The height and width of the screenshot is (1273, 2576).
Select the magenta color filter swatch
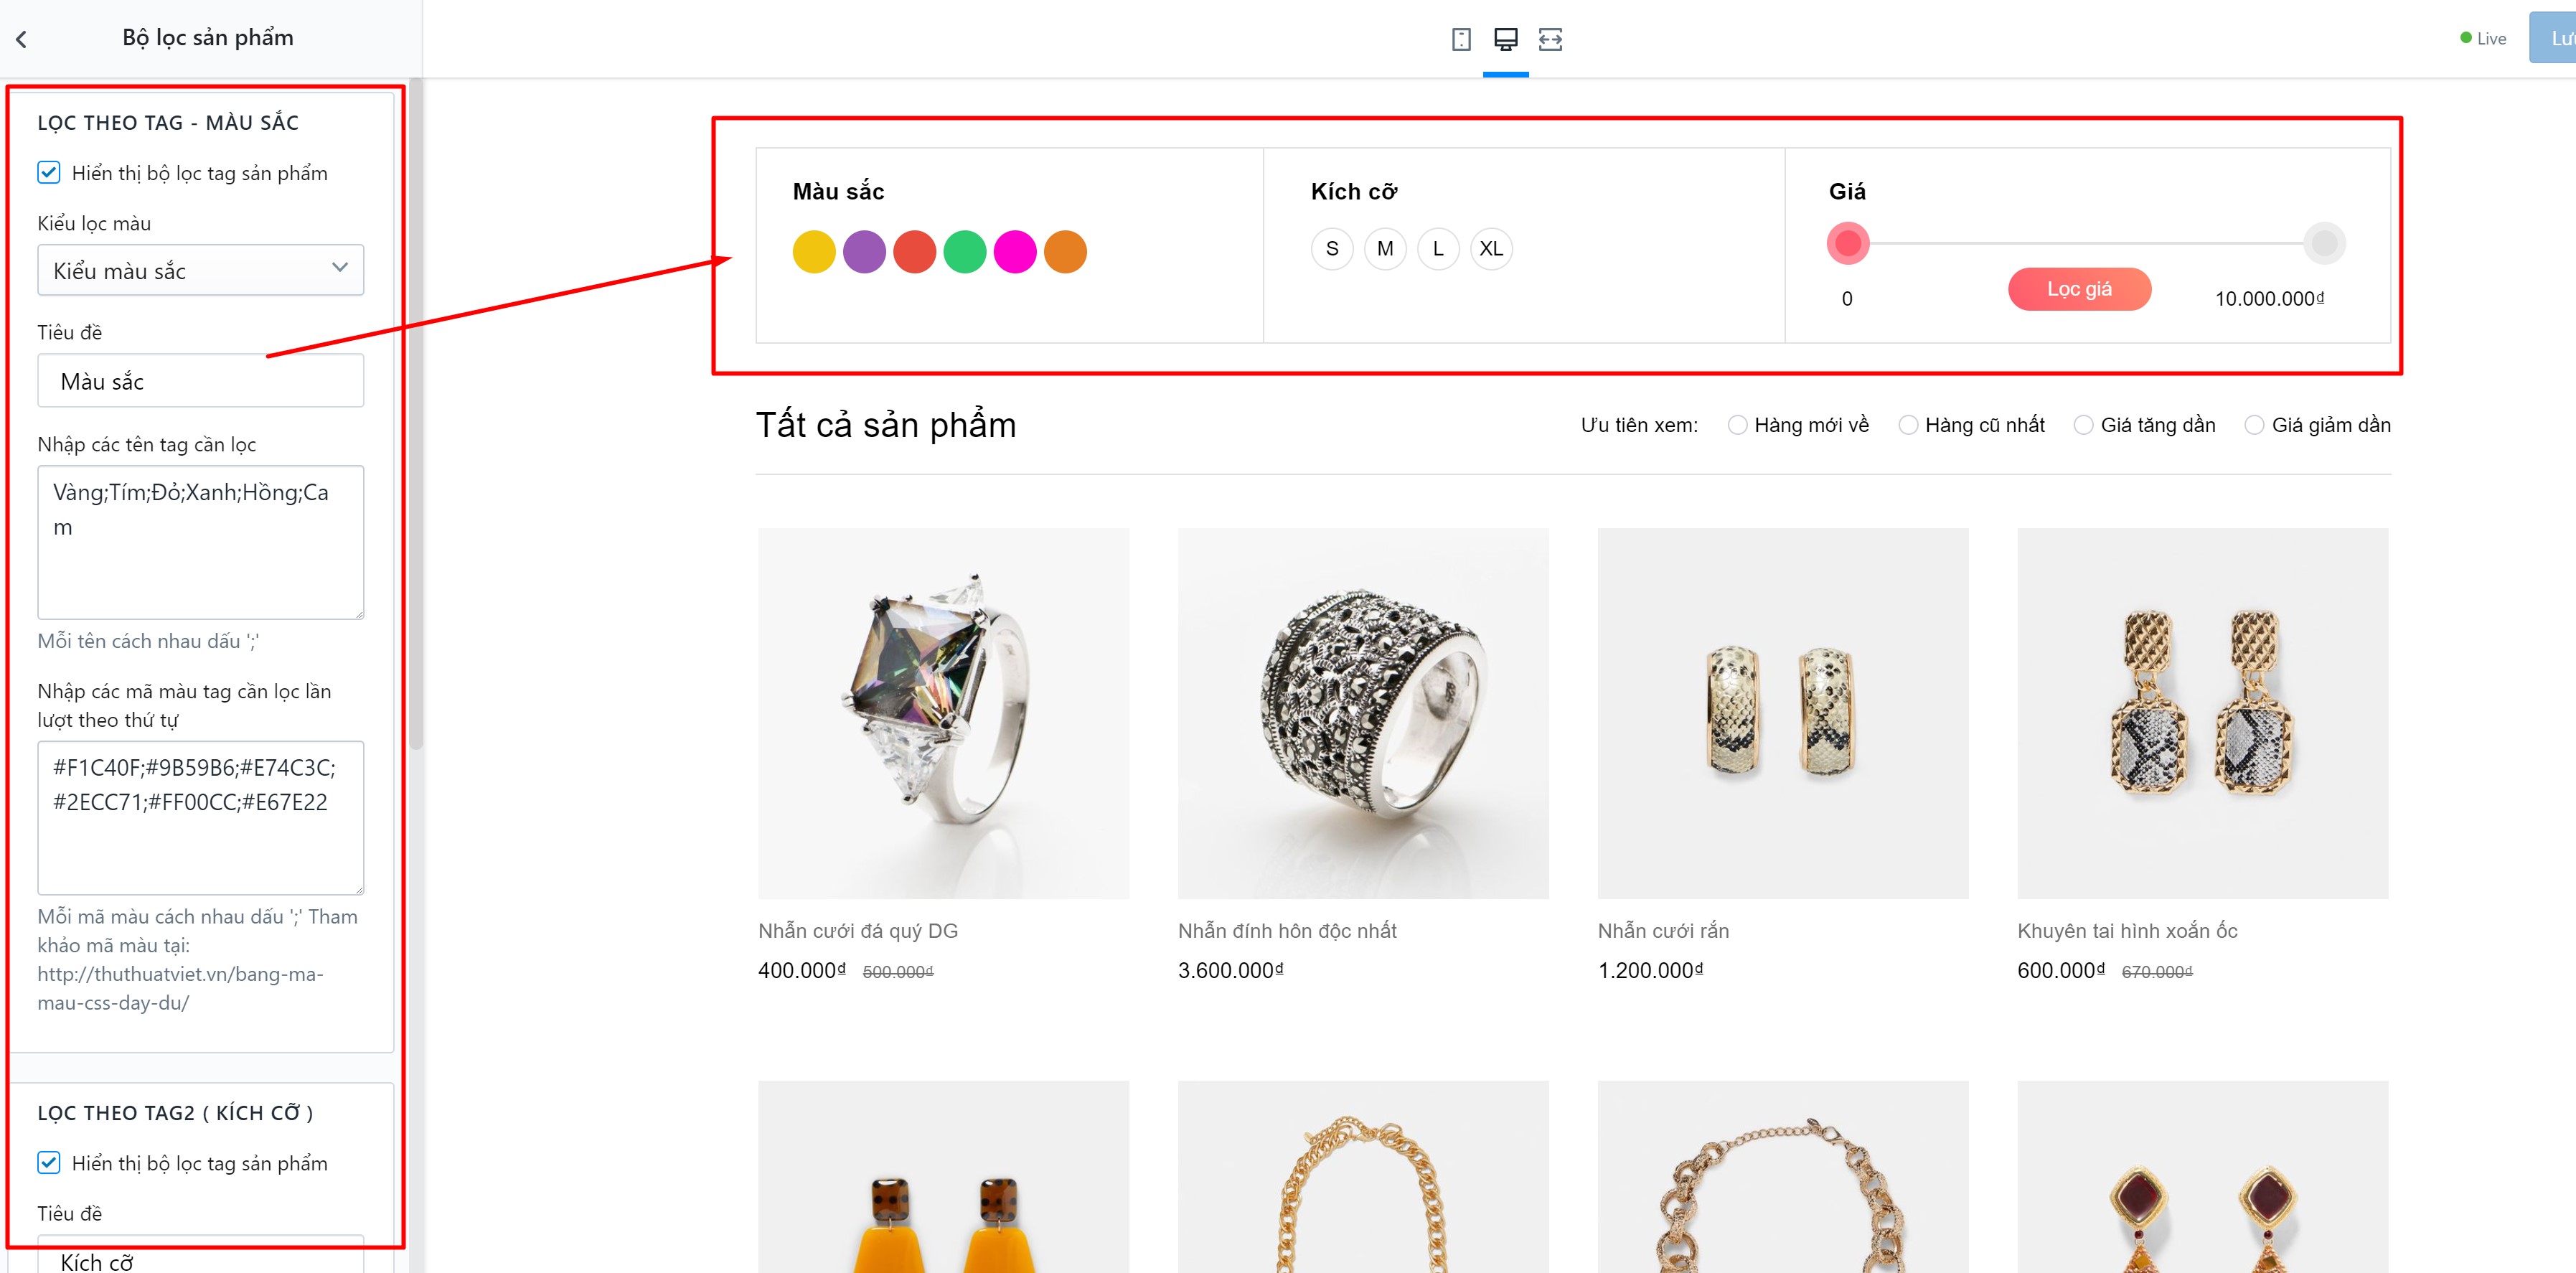pos(1015,251)
